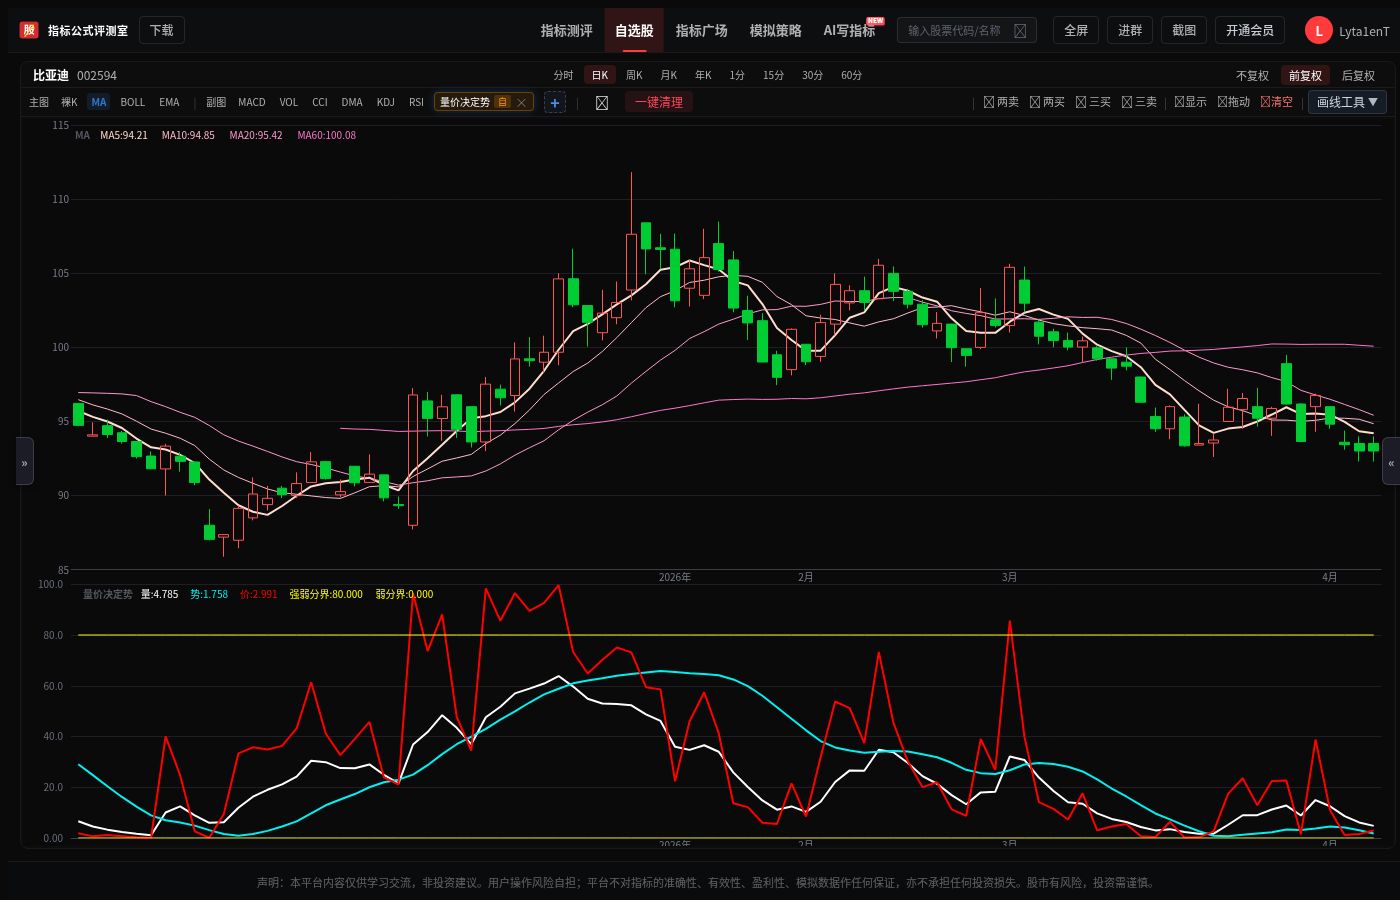Open the 指标广场 tab
This screenshot has width=1400, height=900.
(x=702, y=31)
